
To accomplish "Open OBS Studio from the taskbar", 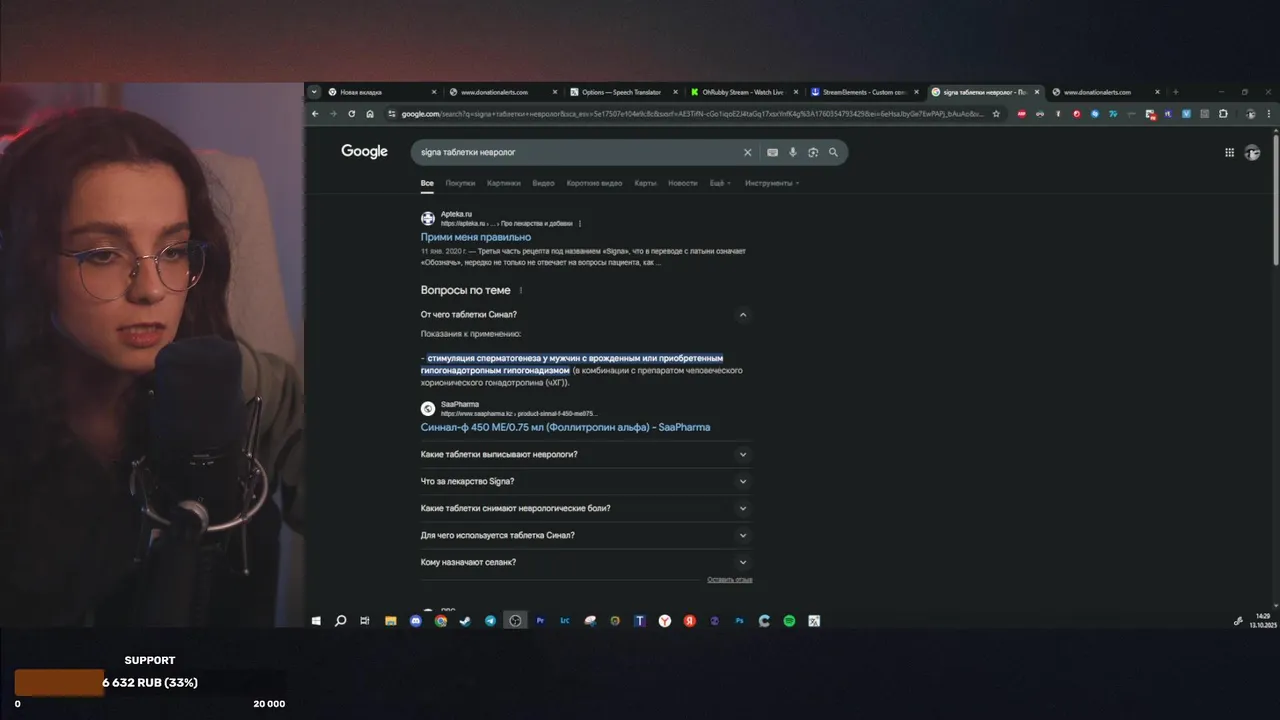I will (x=515, y=621).
